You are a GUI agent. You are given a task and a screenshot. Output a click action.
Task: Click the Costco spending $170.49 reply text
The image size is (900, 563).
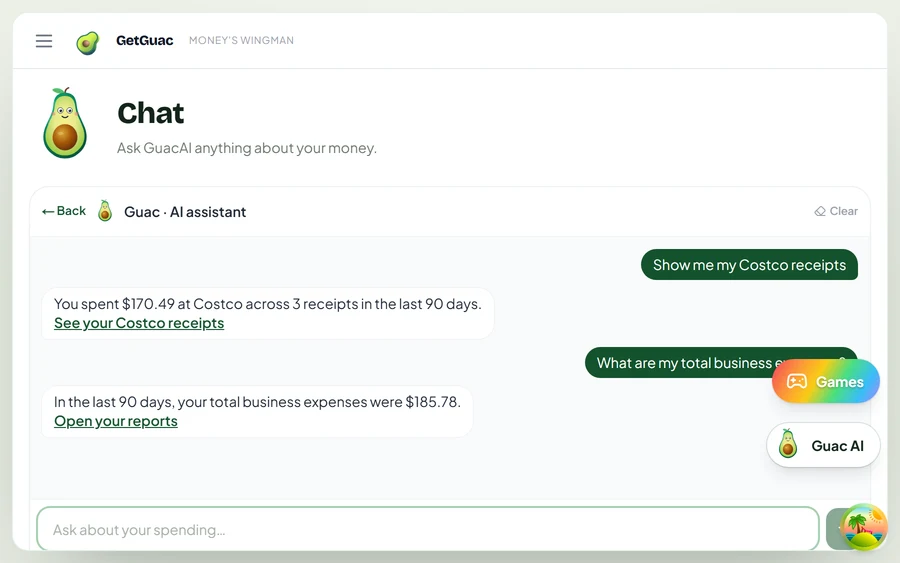[x=267, y=304]
